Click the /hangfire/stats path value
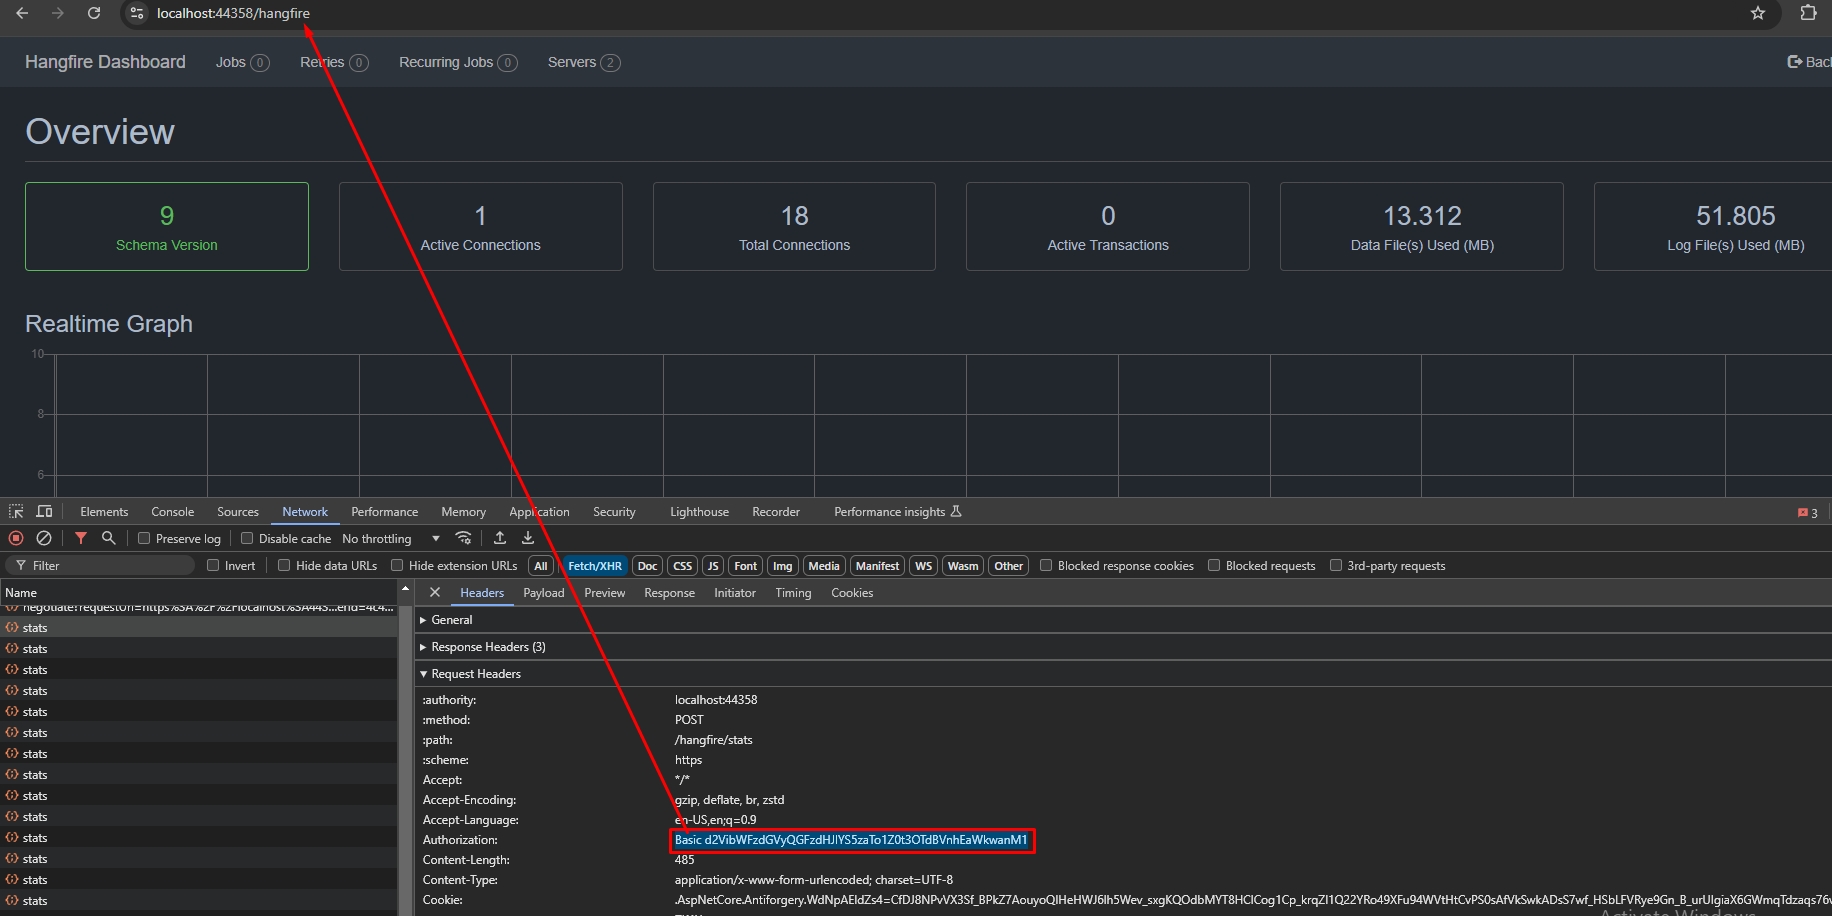This screenshot has width=1832, height=916. pos(713,740)
